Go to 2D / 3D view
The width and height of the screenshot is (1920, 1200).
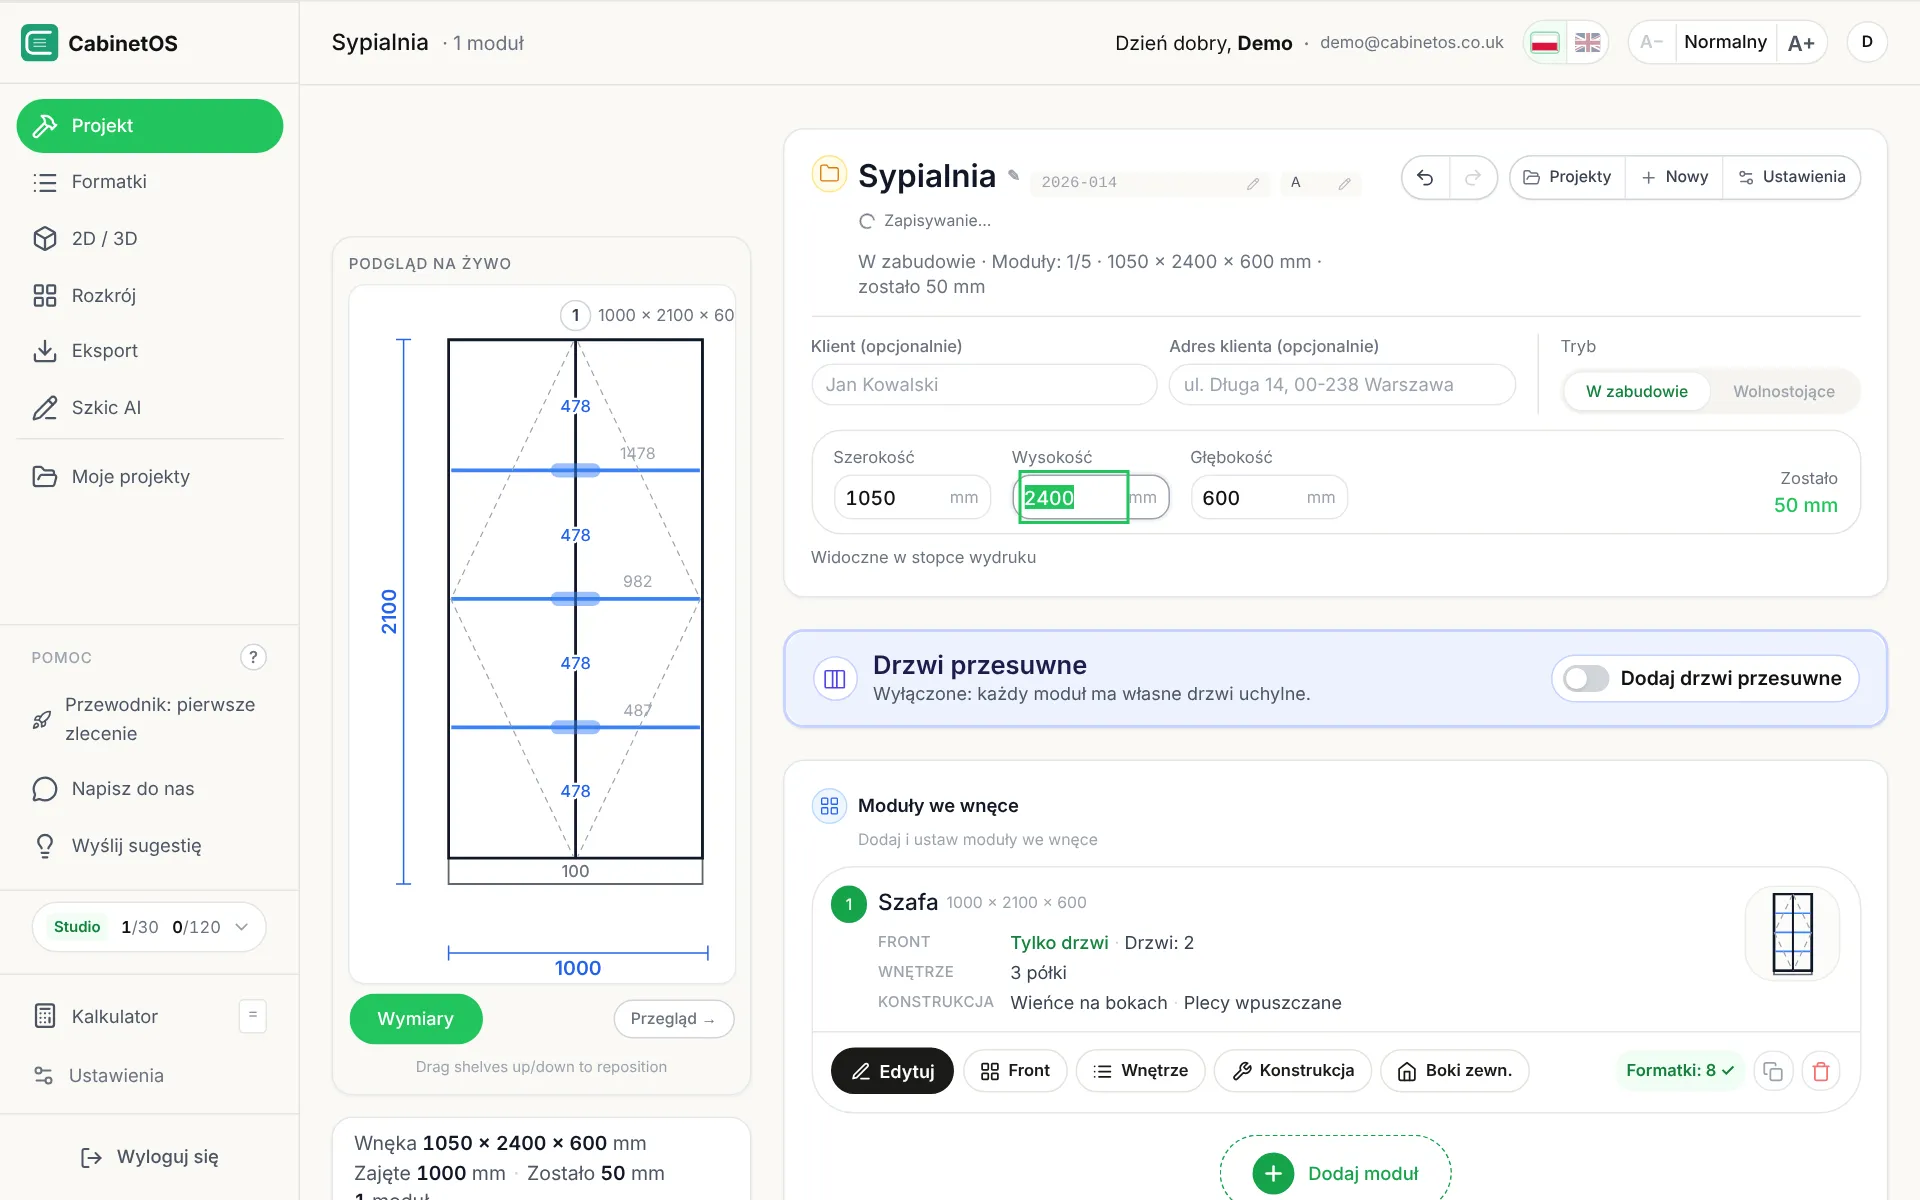(150, 238)
